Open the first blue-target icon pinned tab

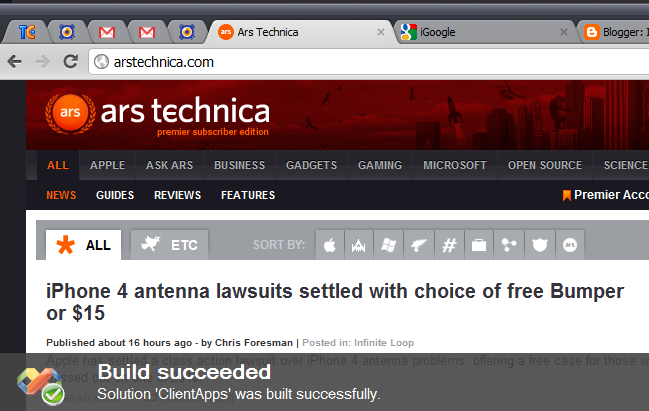coord(67,32)
